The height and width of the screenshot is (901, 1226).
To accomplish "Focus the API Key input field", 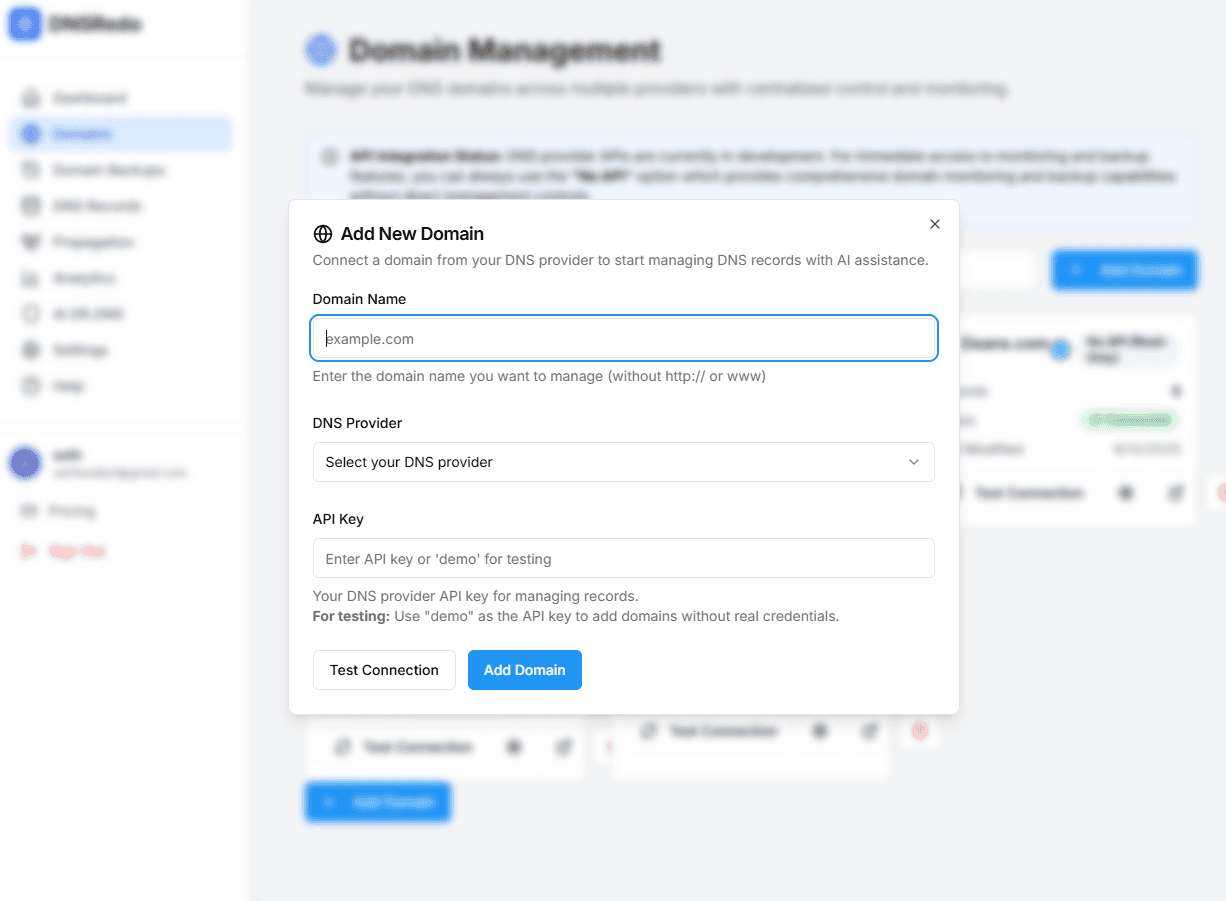I will pos(624,558).
